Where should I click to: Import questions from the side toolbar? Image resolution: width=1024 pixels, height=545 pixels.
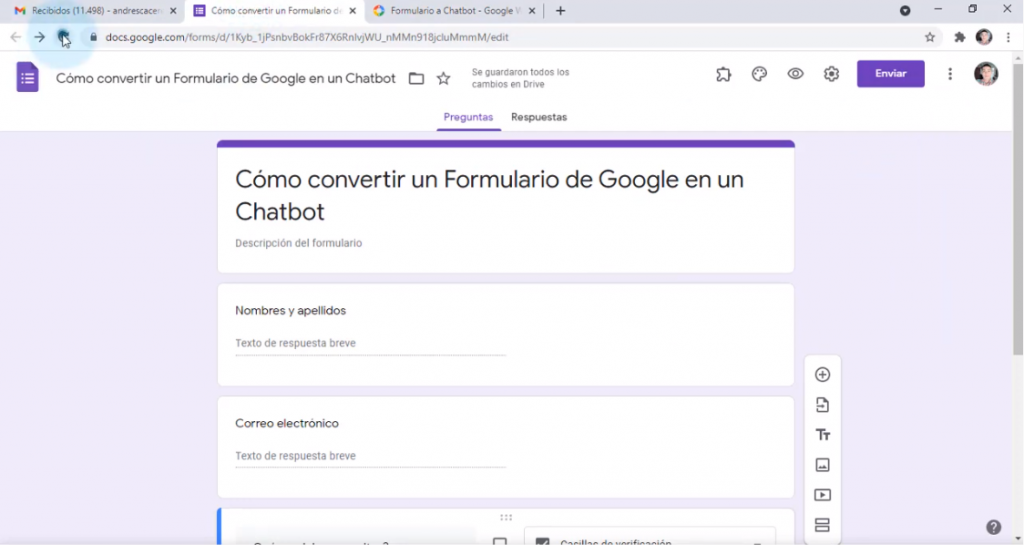(x=822, y=405)
